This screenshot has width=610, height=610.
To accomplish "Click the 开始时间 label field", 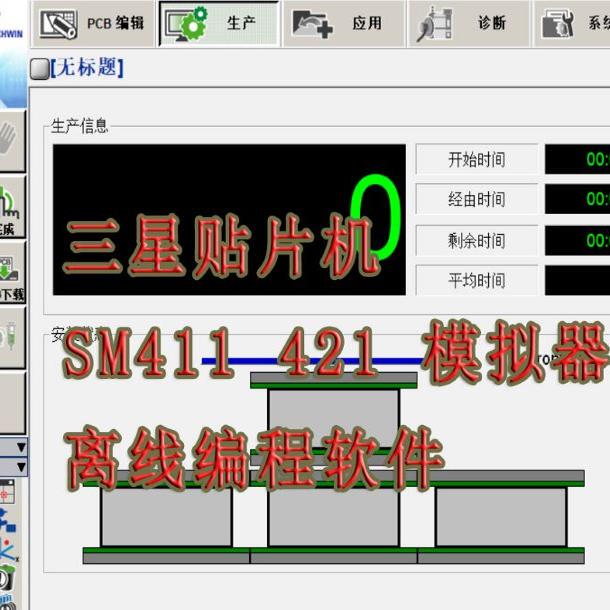I will tap(477, 160).
